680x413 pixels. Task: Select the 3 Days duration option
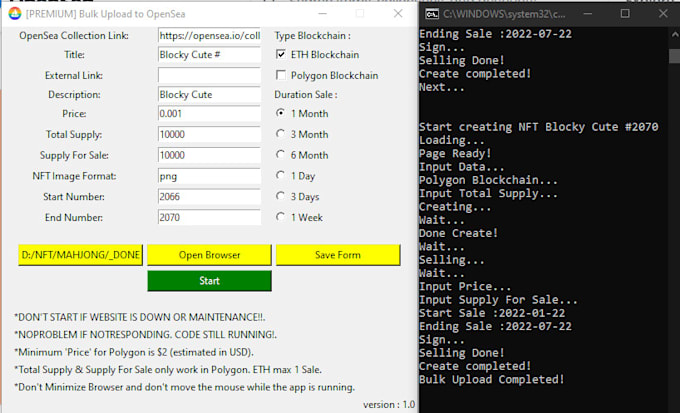tap(281, 196)
